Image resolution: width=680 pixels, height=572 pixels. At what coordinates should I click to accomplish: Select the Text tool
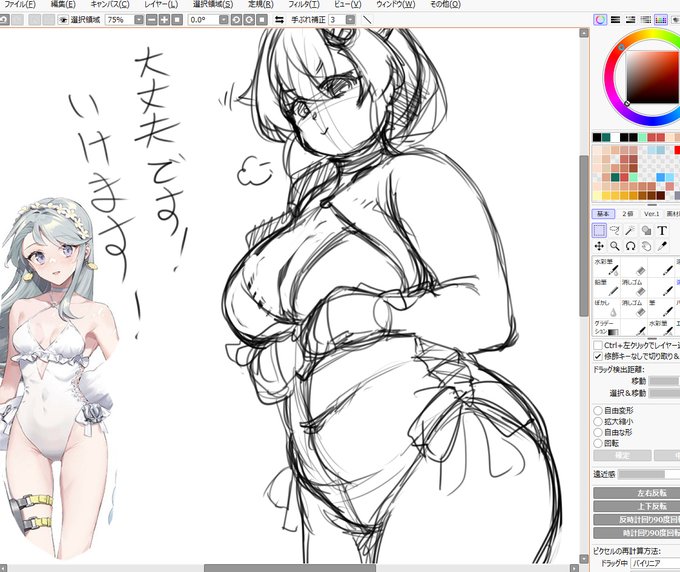662,230
